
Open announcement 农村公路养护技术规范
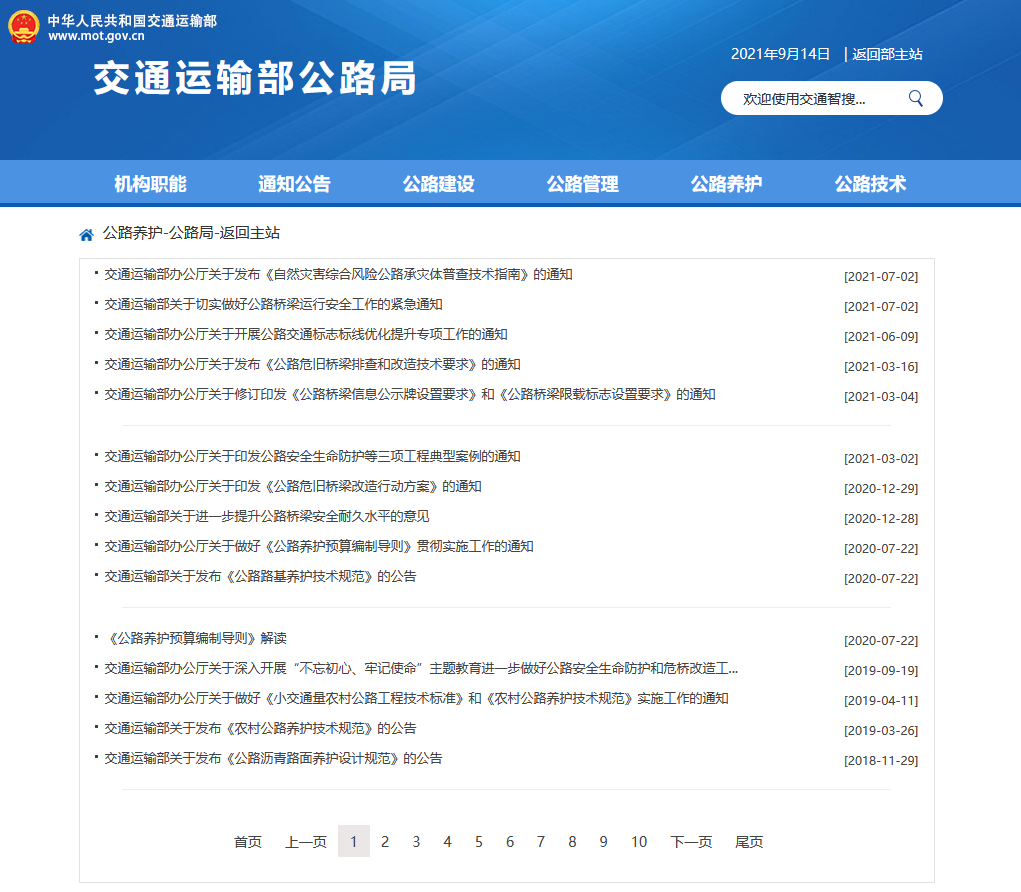pos(260,728)
